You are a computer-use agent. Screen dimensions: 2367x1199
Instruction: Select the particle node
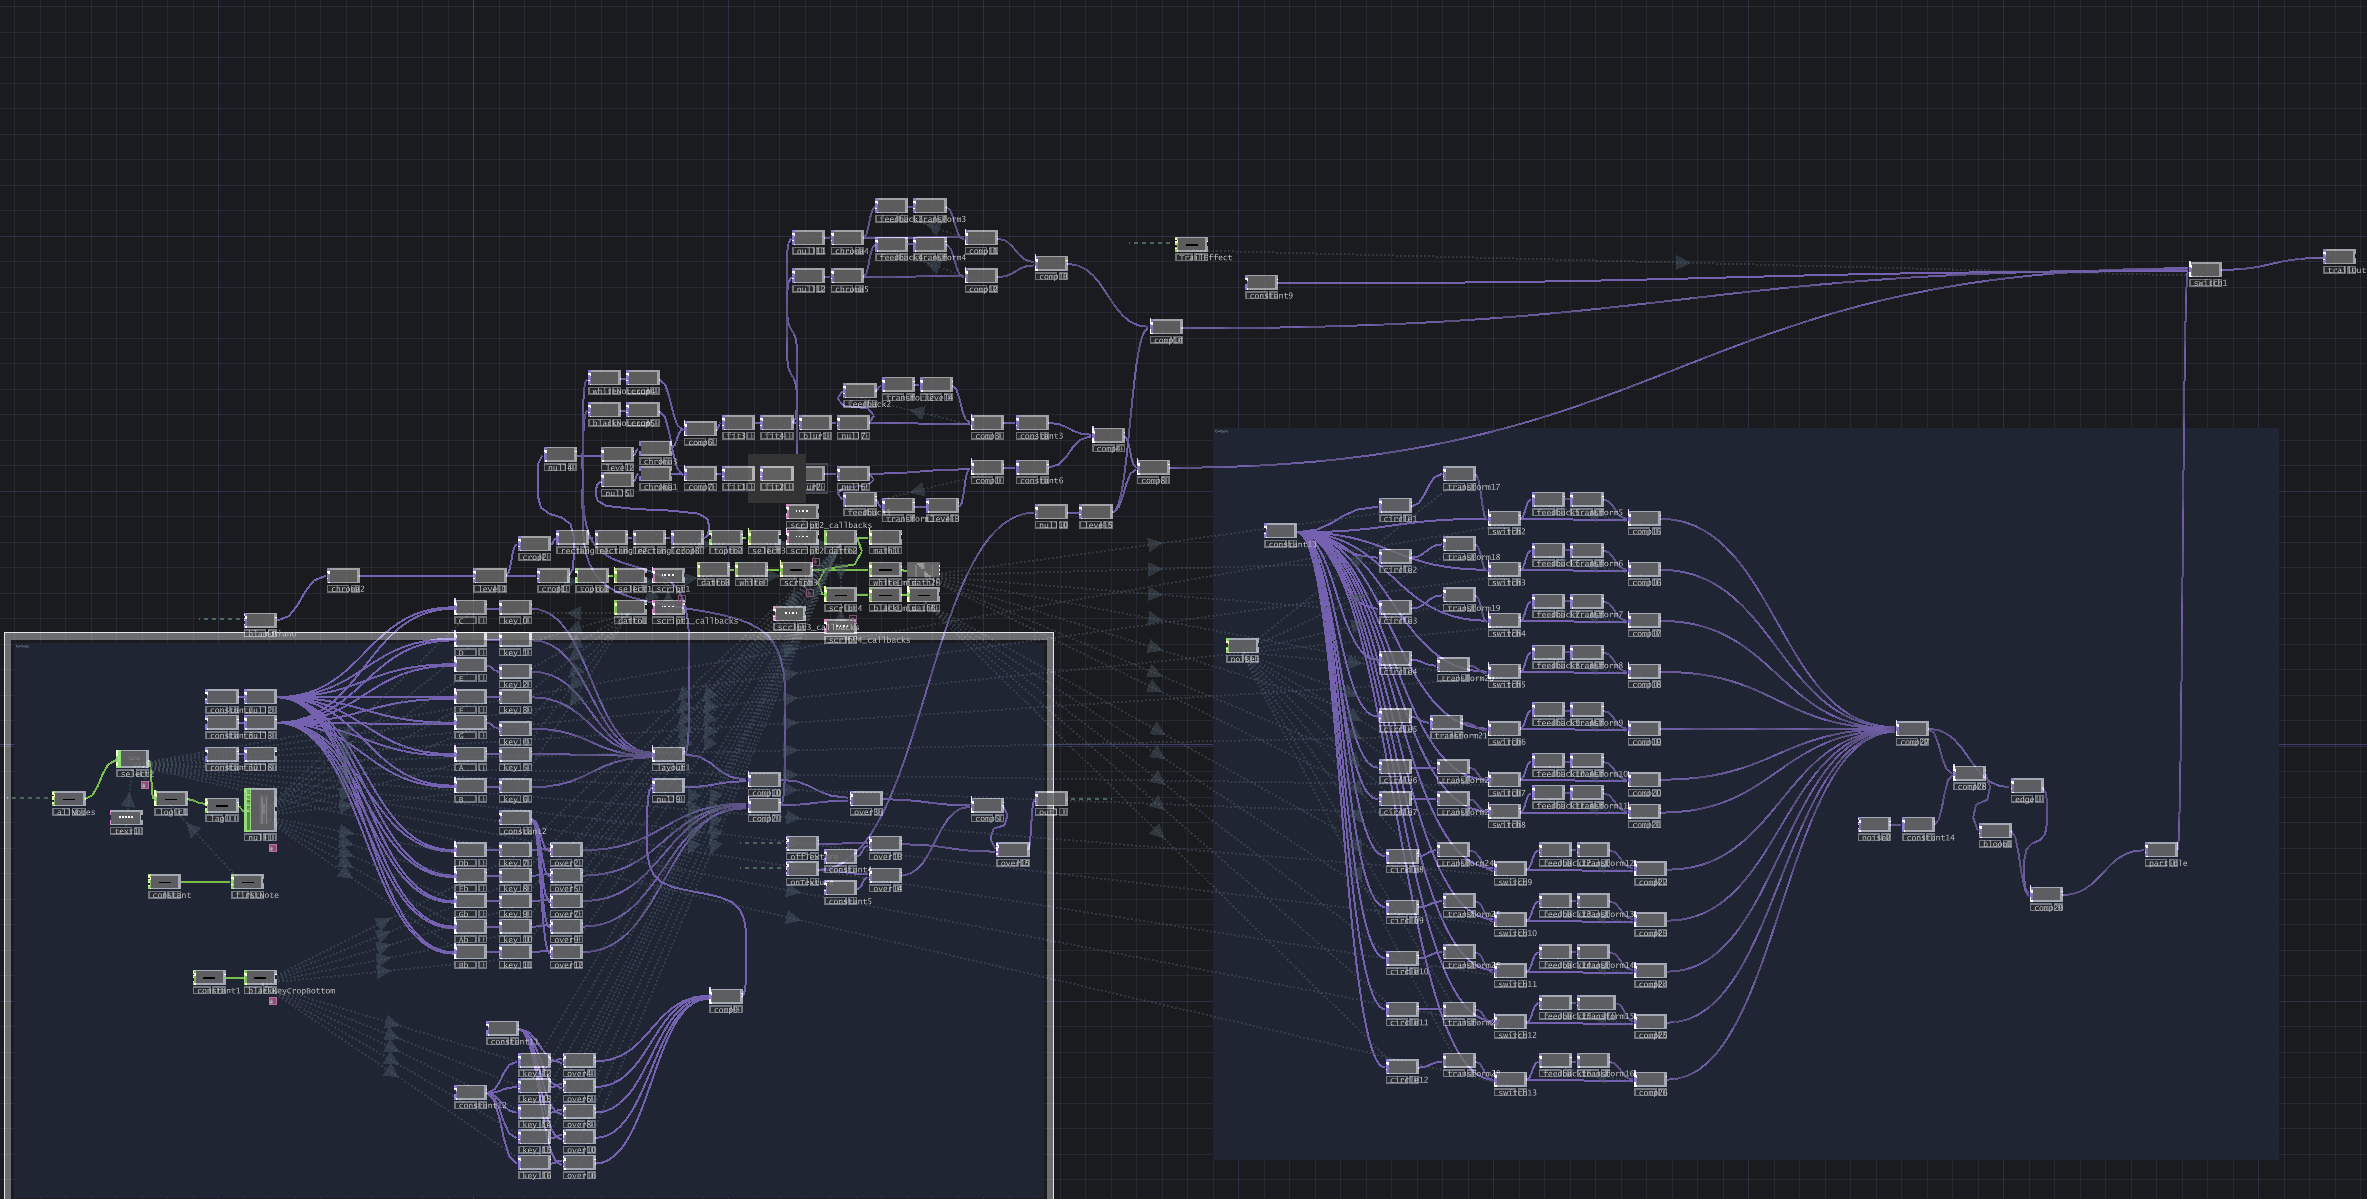2161,849
